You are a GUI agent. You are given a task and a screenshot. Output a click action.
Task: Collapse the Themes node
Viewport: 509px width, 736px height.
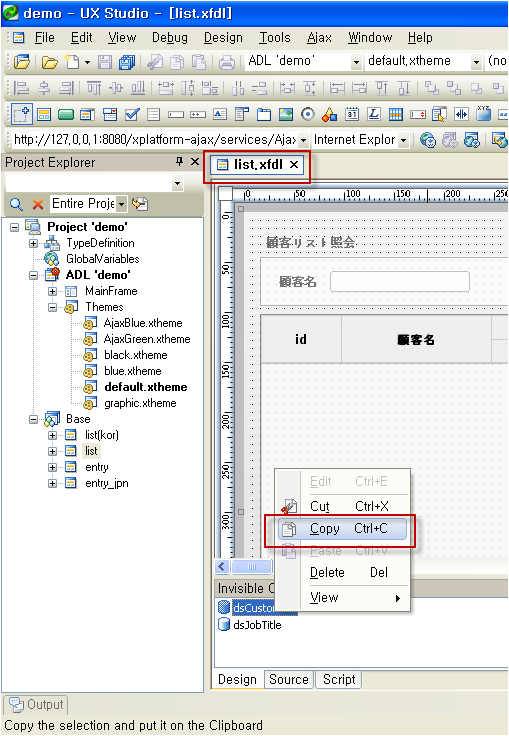pyautogui.click(x=53, y=307)
